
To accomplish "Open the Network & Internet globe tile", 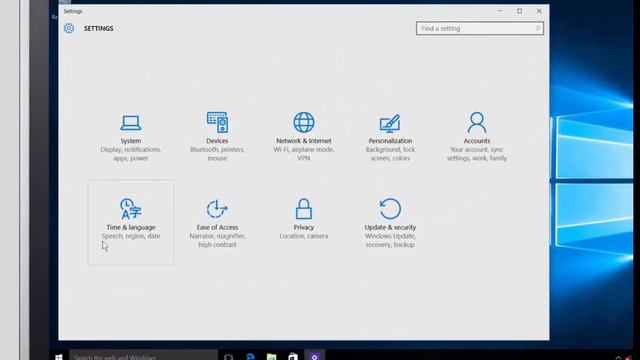I will click(x=304, y=137).
